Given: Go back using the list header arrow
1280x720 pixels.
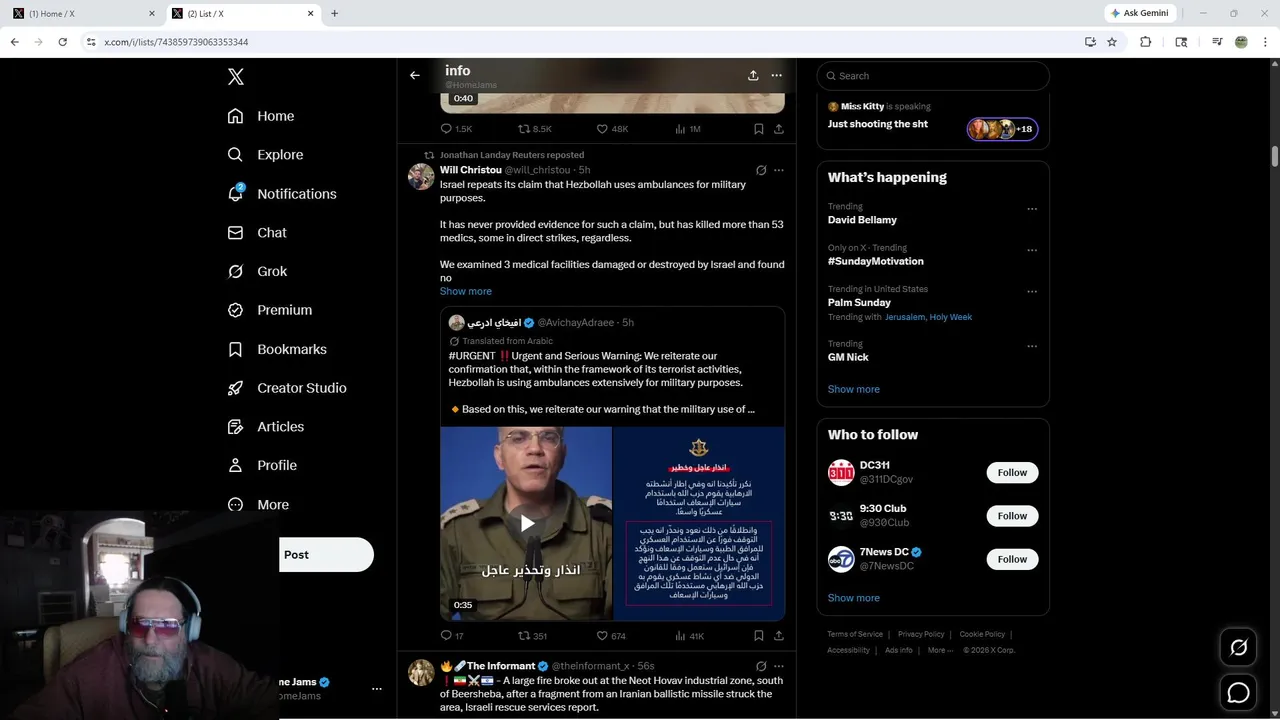Looking at the screenshot, I should click(415, 75).
